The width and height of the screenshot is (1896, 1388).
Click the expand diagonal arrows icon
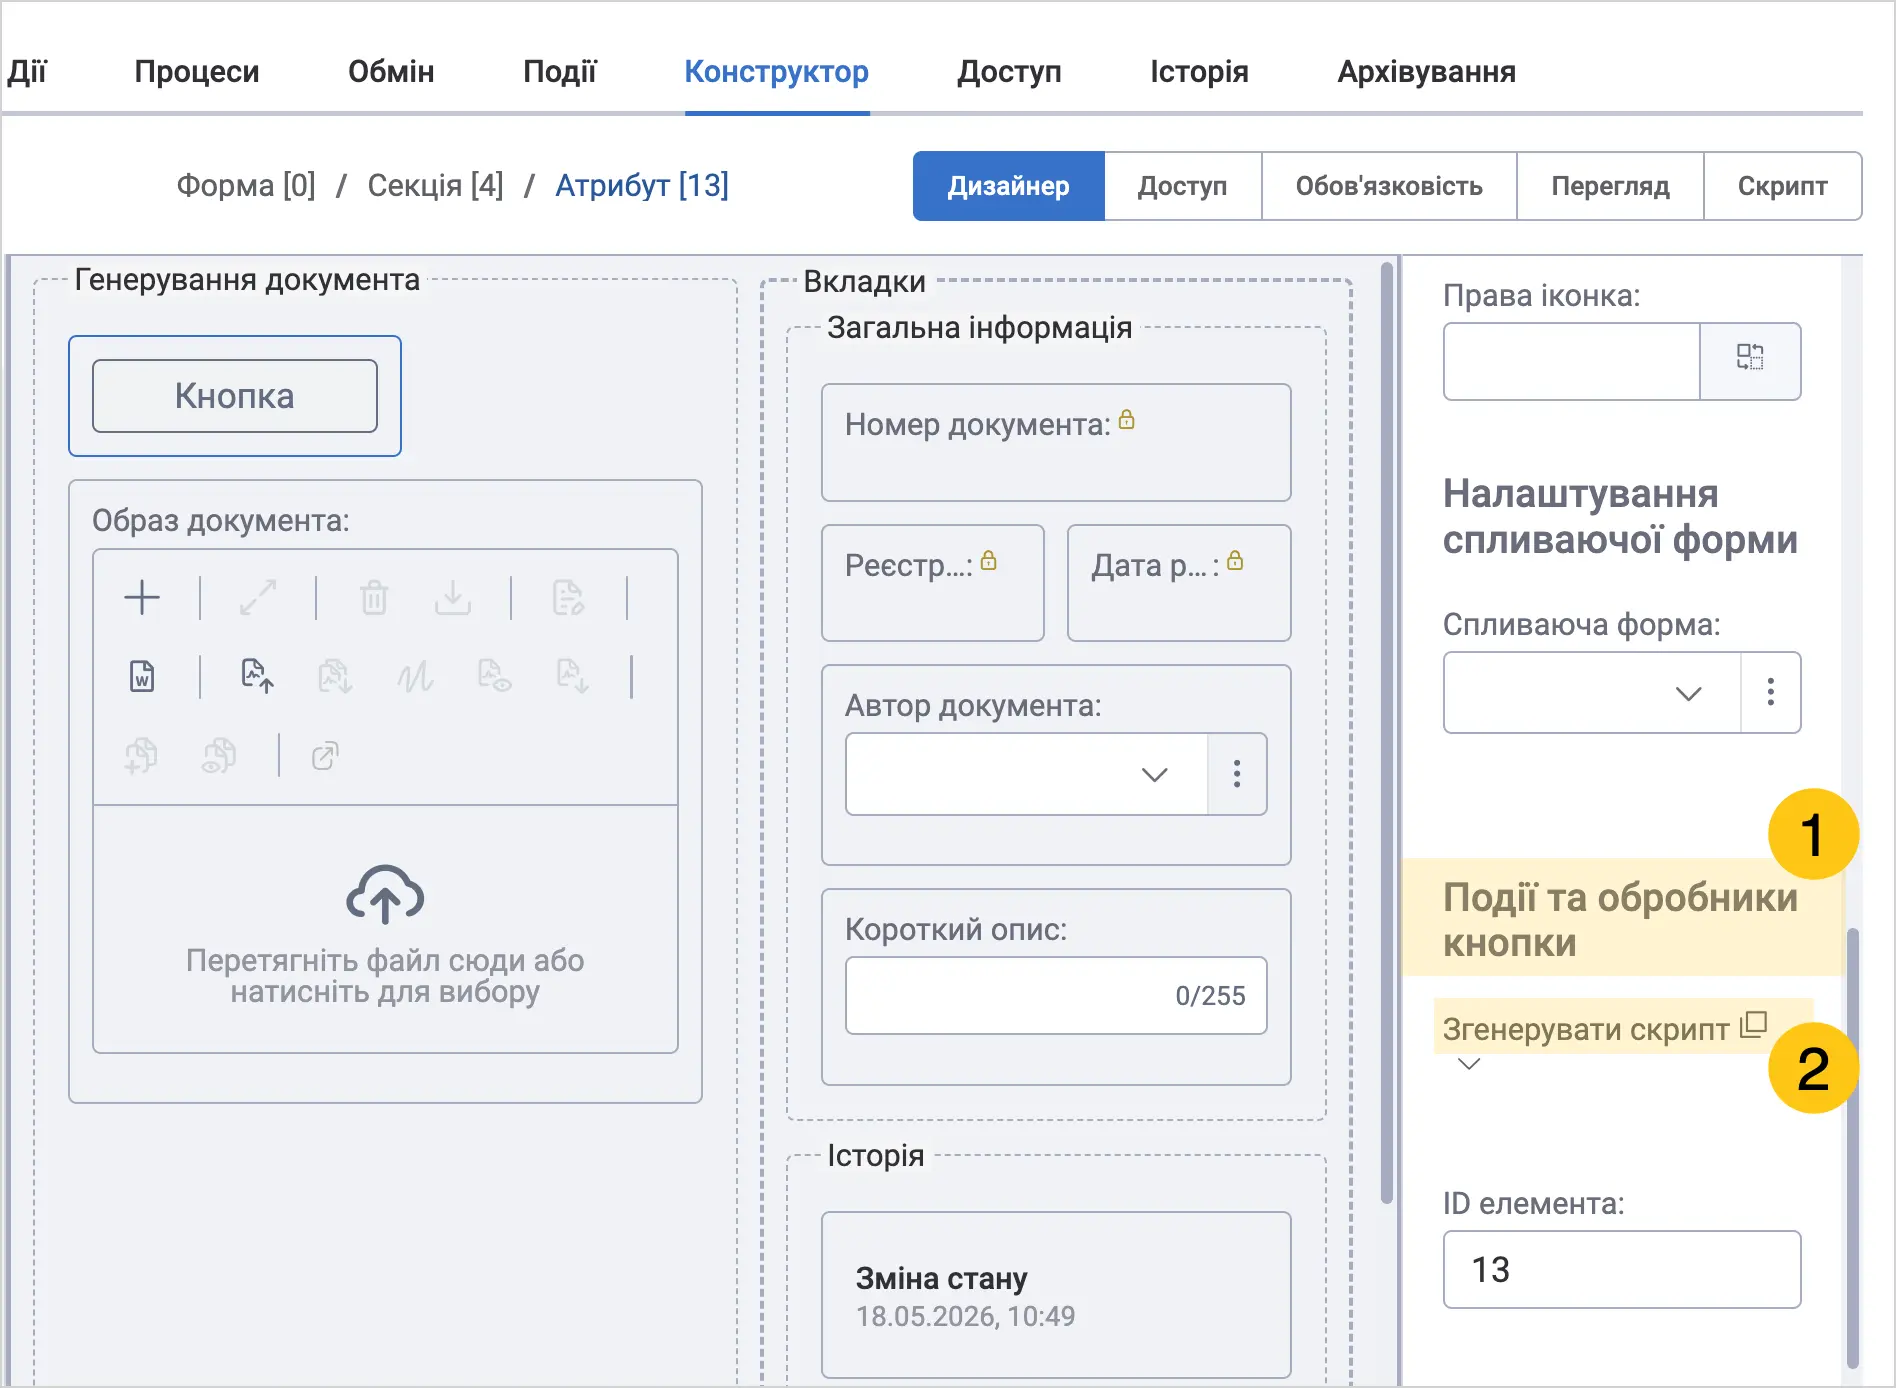pyautogui.click(x=258, y=598)
